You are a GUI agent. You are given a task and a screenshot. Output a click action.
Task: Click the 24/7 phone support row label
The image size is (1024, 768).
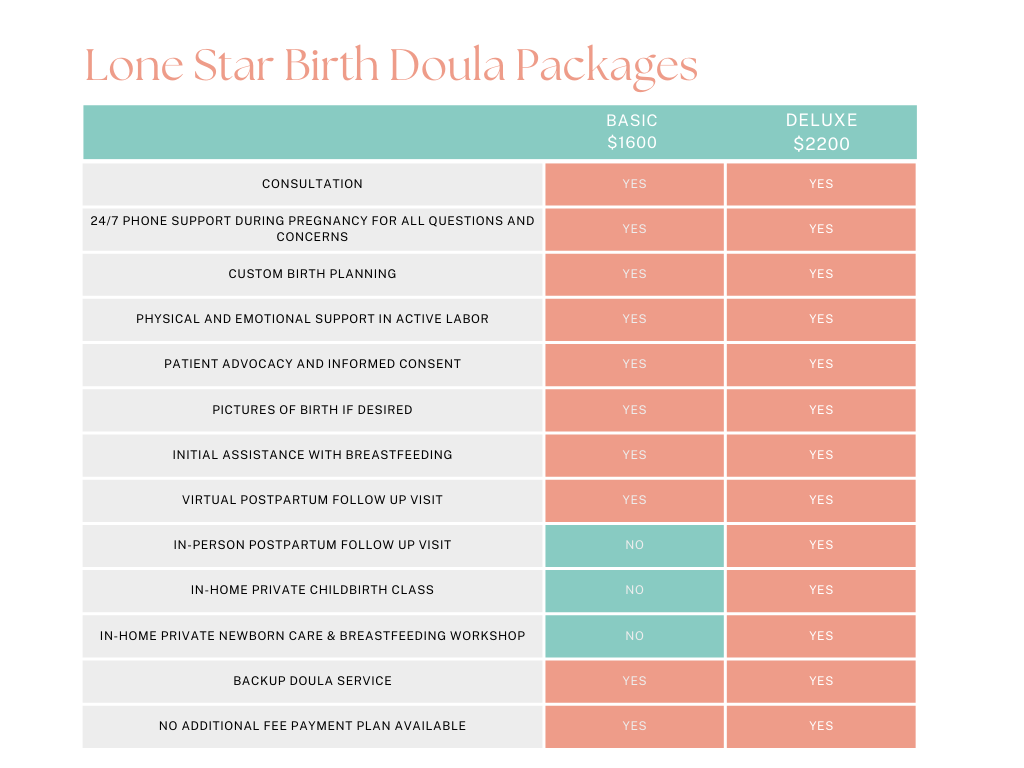tap(312, 229)
